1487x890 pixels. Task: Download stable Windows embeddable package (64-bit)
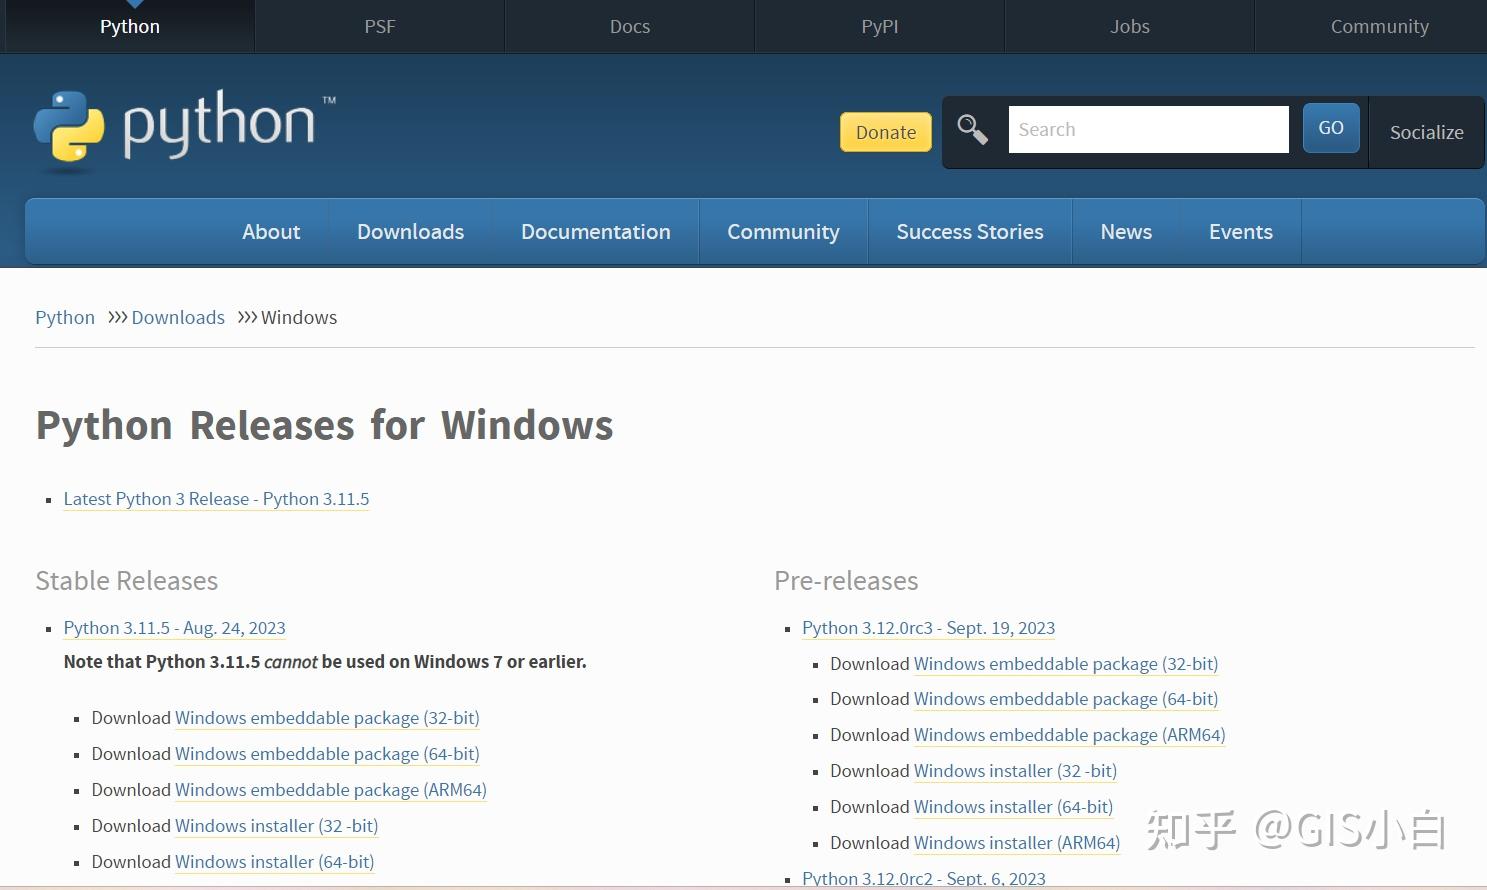327,754
